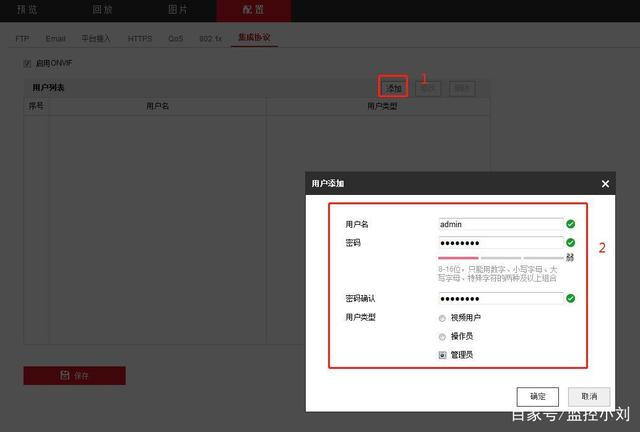Viewport: 640px width, 432px height.
Task: Click the 用户添加 dialog title
Action: pos(328,184)
